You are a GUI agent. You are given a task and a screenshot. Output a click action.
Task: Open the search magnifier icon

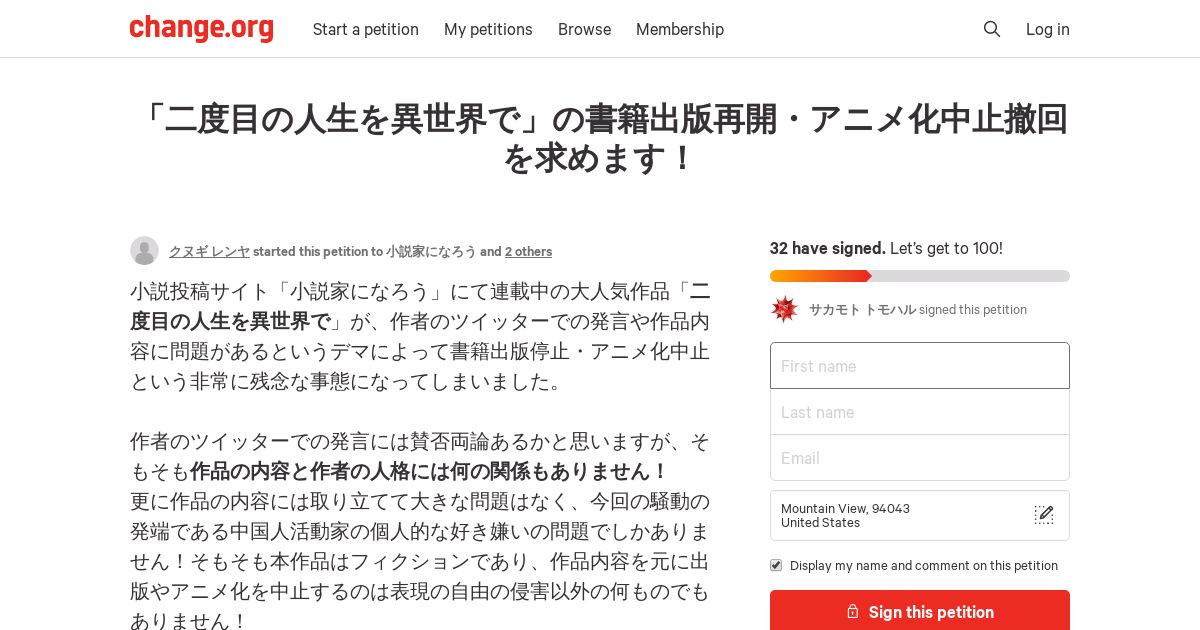992,29
